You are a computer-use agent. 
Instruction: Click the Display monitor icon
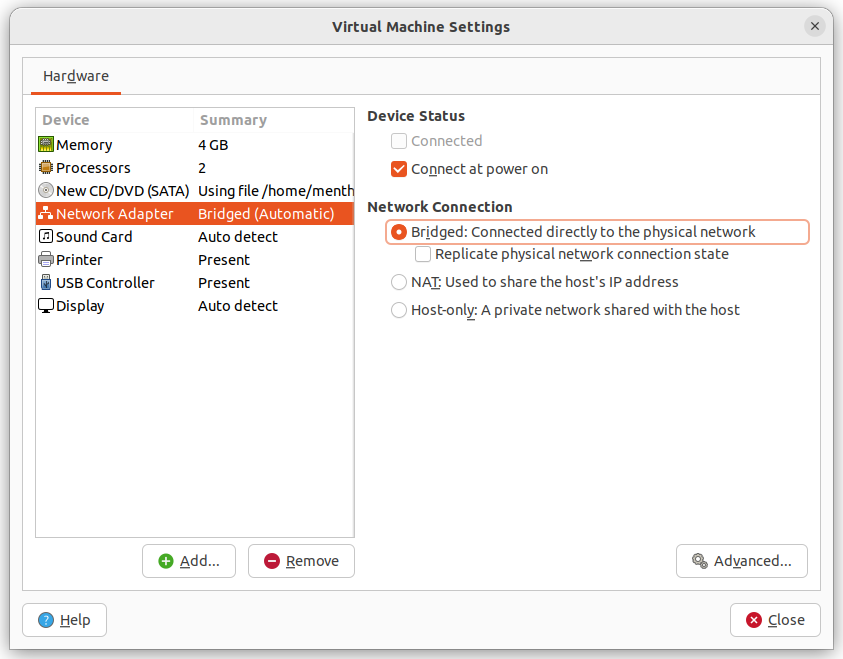click(x=46, y=305)
